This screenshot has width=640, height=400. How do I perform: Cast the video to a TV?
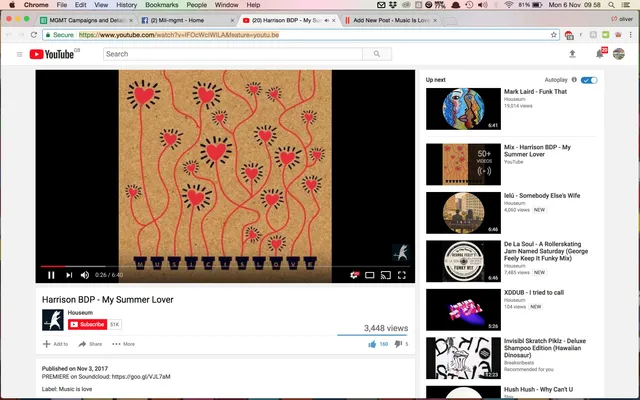385,275
